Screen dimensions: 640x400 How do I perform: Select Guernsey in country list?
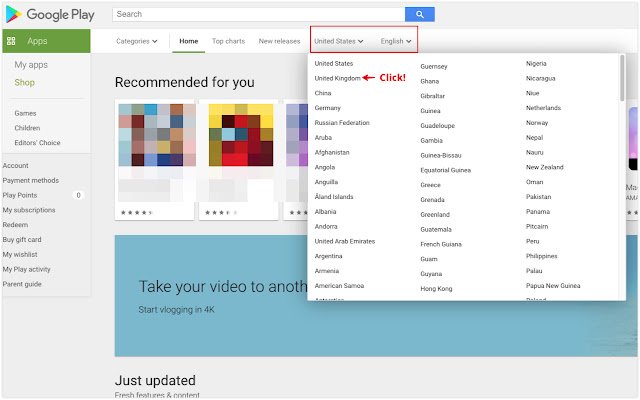click(x=433, y=67)
